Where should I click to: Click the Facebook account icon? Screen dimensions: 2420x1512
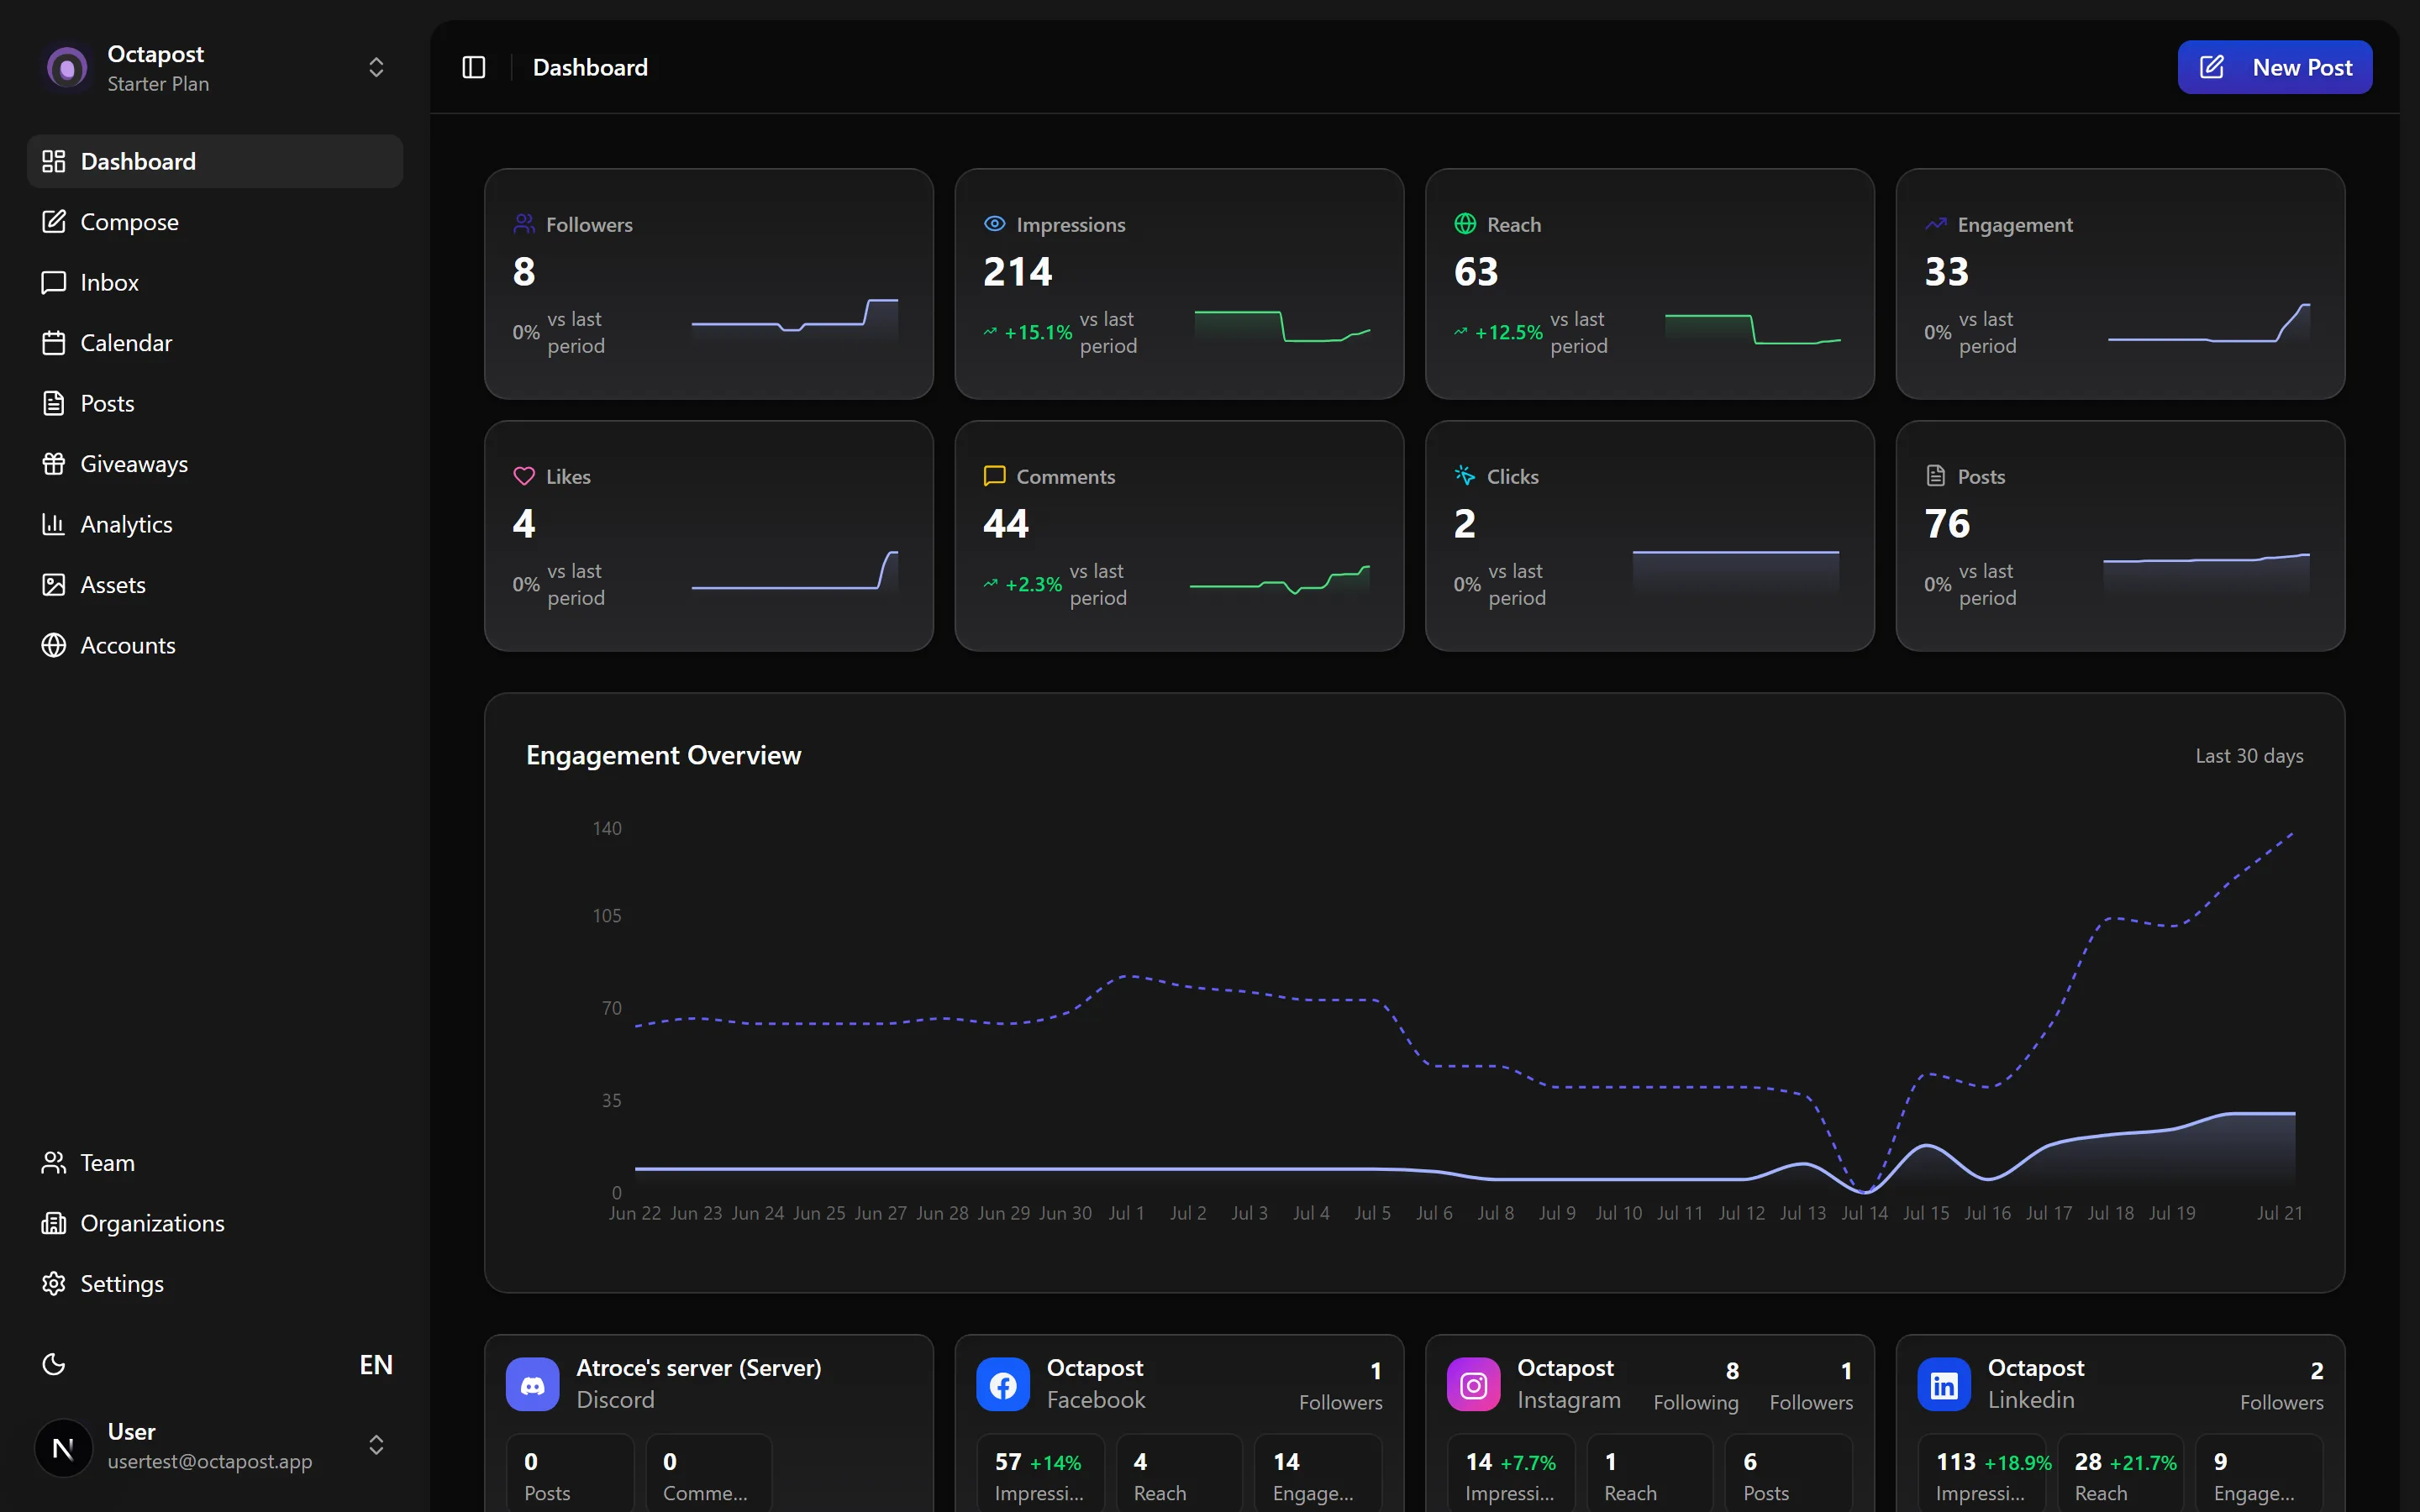[x=1003, y=1384]
